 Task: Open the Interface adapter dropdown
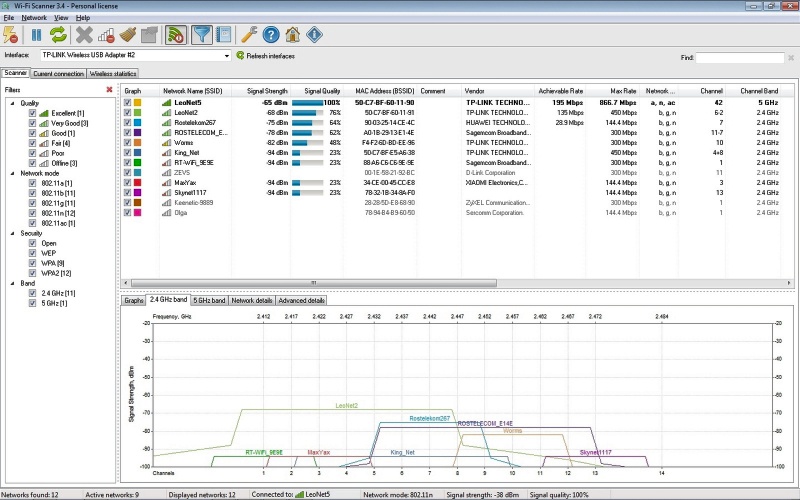pos(227,56)
